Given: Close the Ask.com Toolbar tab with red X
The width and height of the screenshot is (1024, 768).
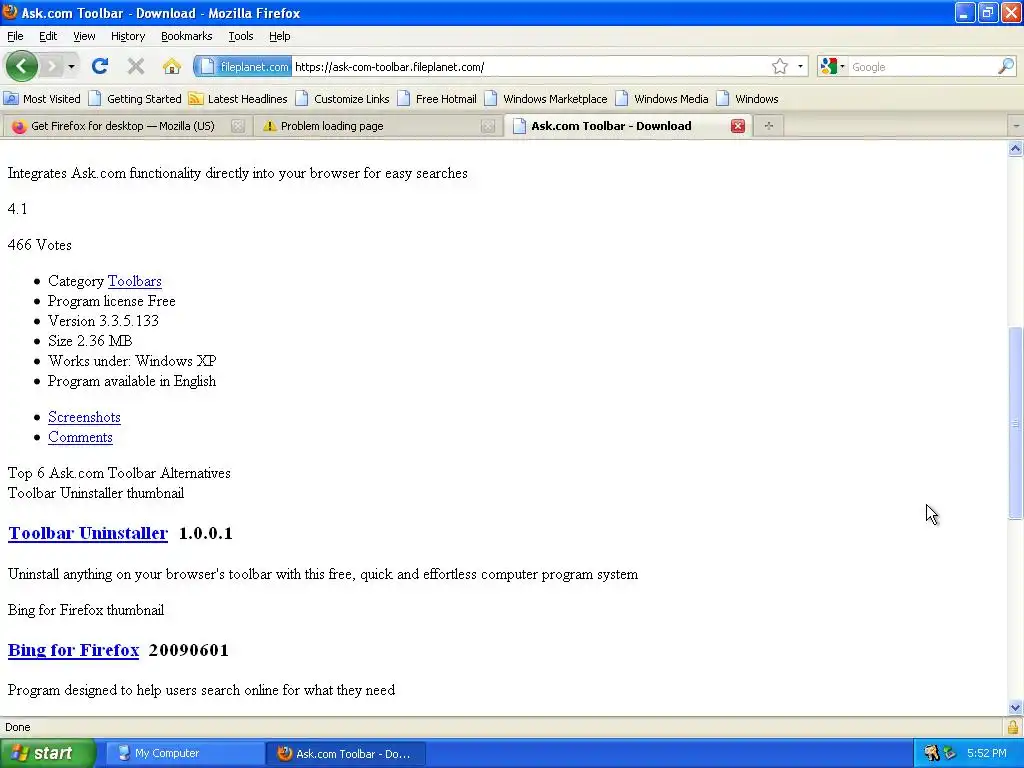Looking at the screenshot, I should click(x=738, y=126).
